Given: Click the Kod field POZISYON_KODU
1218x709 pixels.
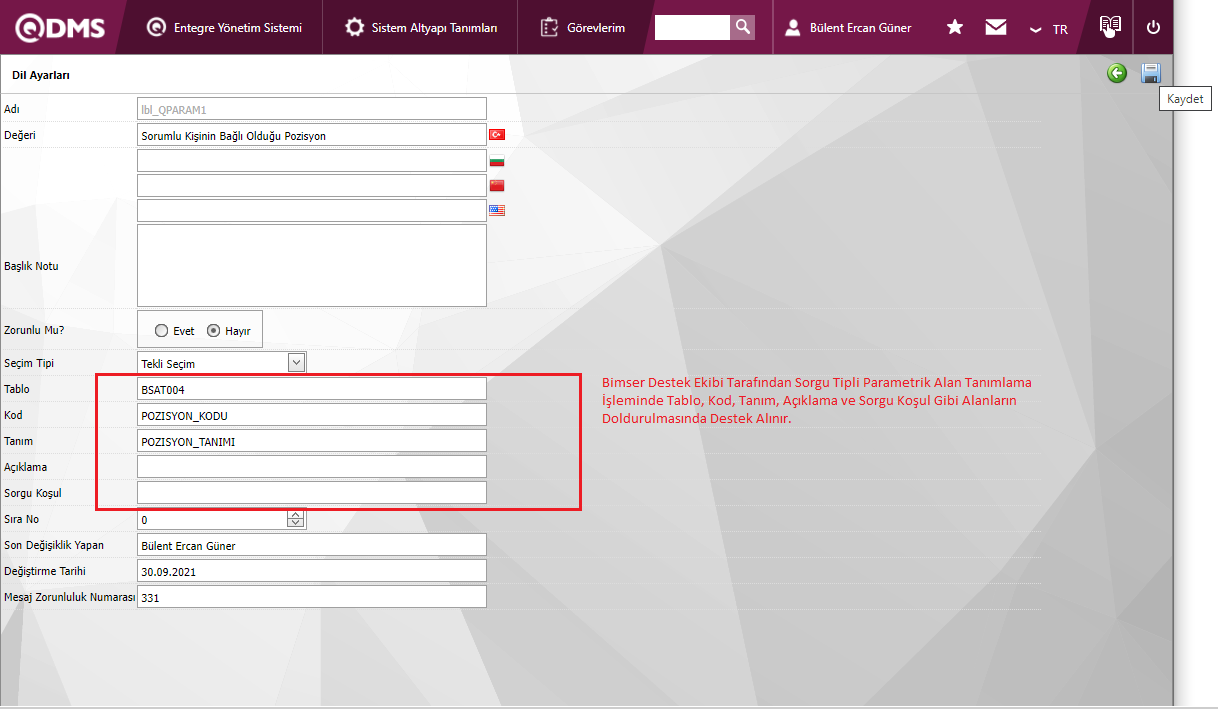Looking at the screenshot, I should [x=312, y=414].
